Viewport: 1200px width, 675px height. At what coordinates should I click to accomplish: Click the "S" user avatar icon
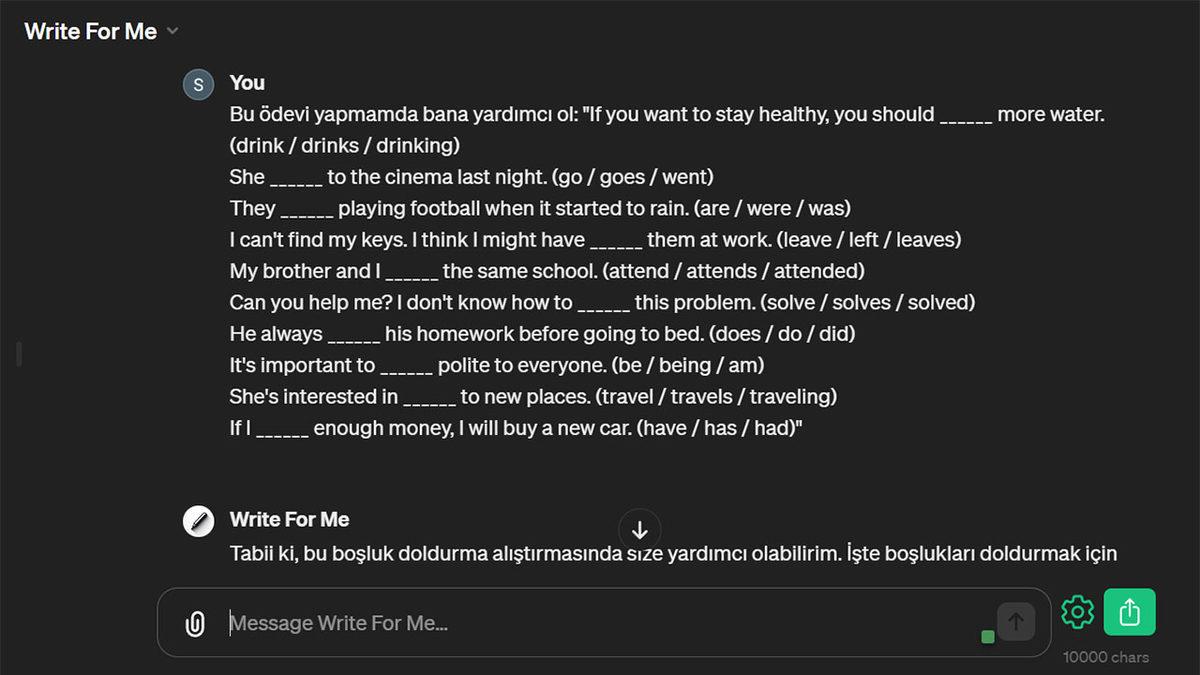point(198,84)
